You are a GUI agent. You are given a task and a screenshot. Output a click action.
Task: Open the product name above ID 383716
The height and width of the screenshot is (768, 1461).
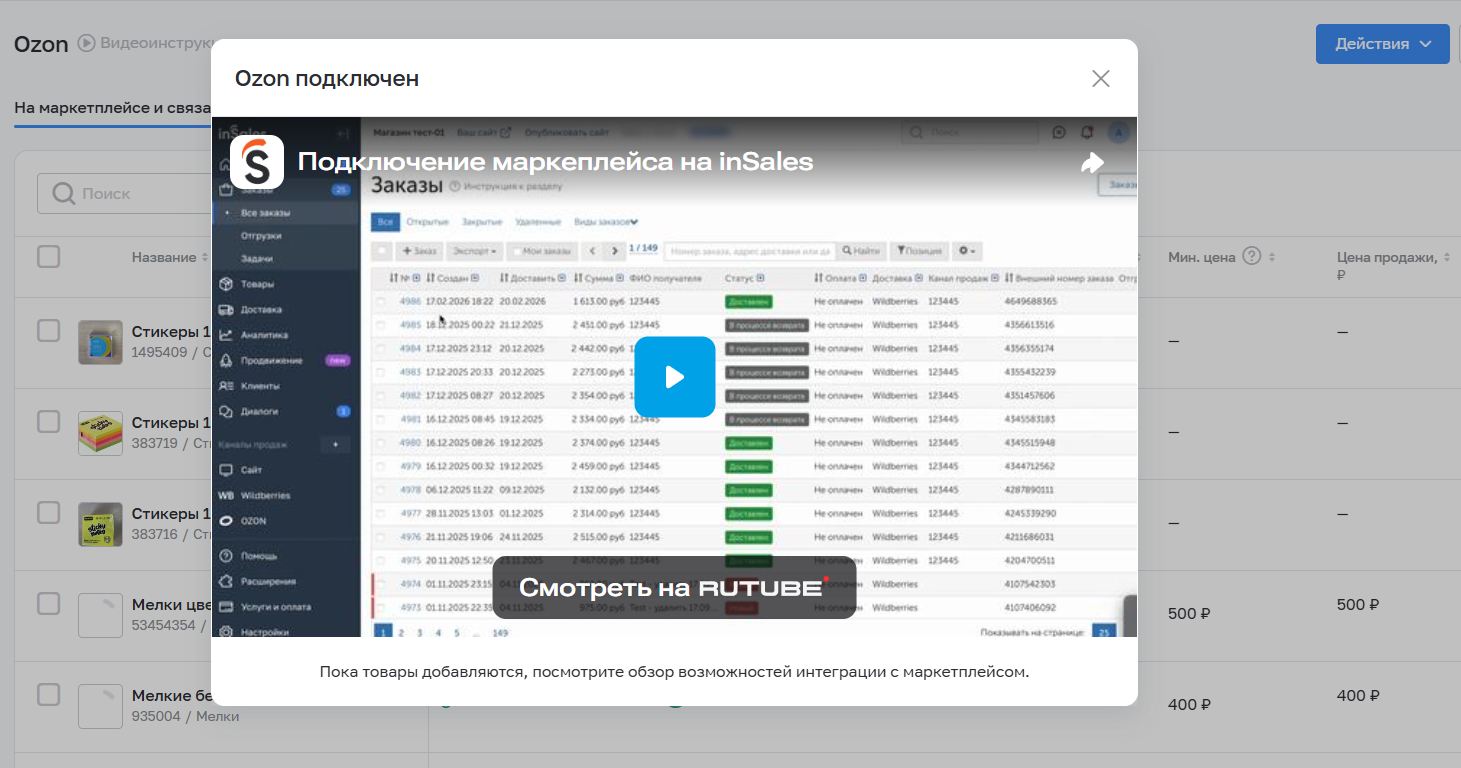pos(171,514)
